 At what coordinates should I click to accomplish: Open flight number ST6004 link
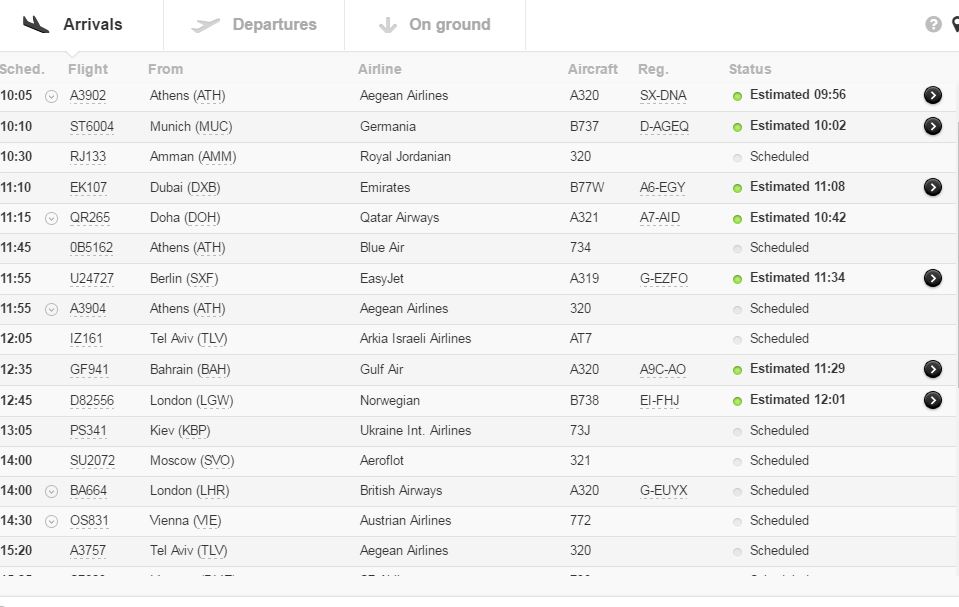tap(91, 127)
